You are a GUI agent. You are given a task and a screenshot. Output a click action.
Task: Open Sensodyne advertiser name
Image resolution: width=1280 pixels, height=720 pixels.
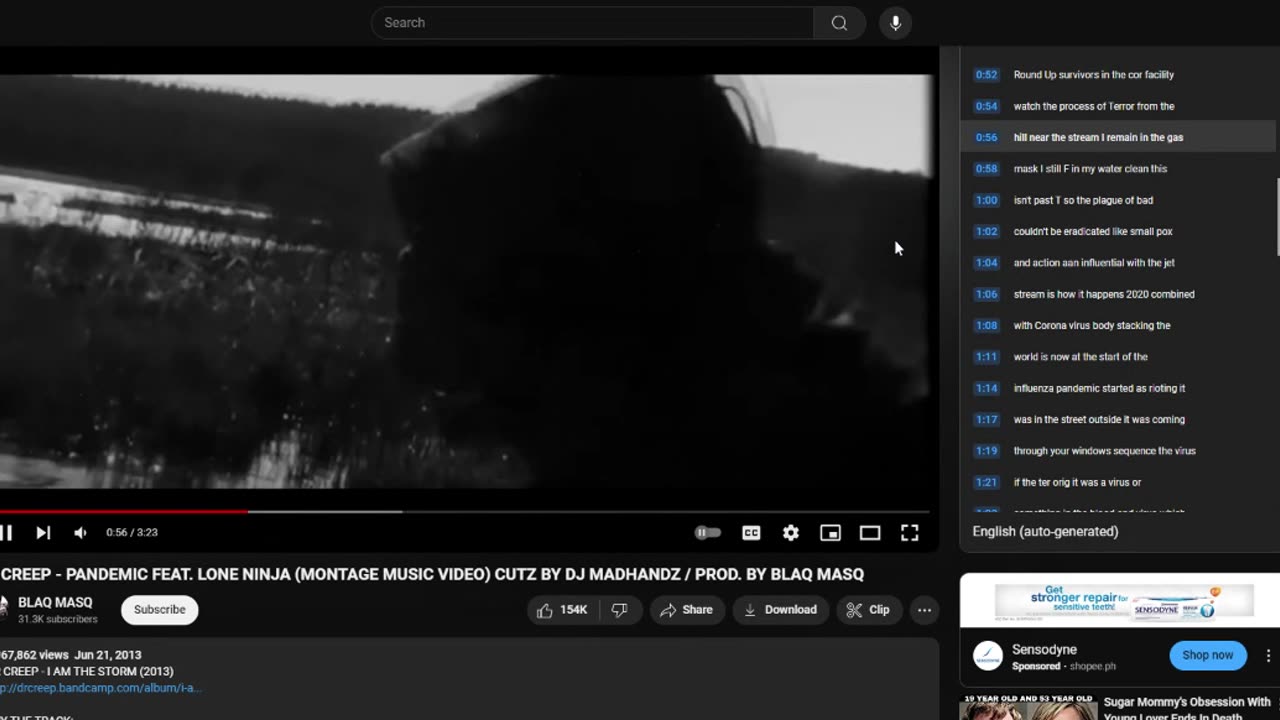click(1044, 650)
